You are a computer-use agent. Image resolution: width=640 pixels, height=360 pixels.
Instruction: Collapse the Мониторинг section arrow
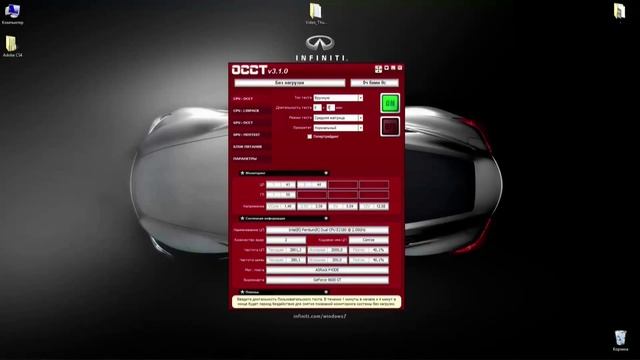[326, 173]
